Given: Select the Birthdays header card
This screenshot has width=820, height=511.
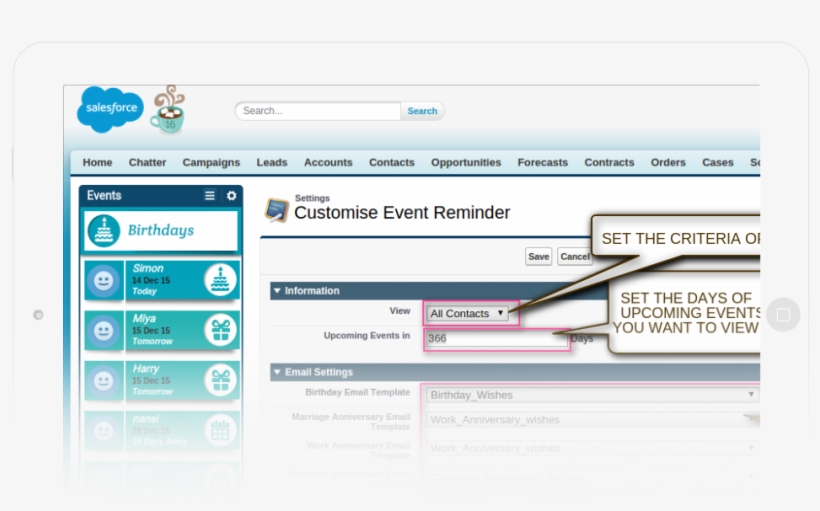Looking at the screenshot, I should [x=161, y=231].
